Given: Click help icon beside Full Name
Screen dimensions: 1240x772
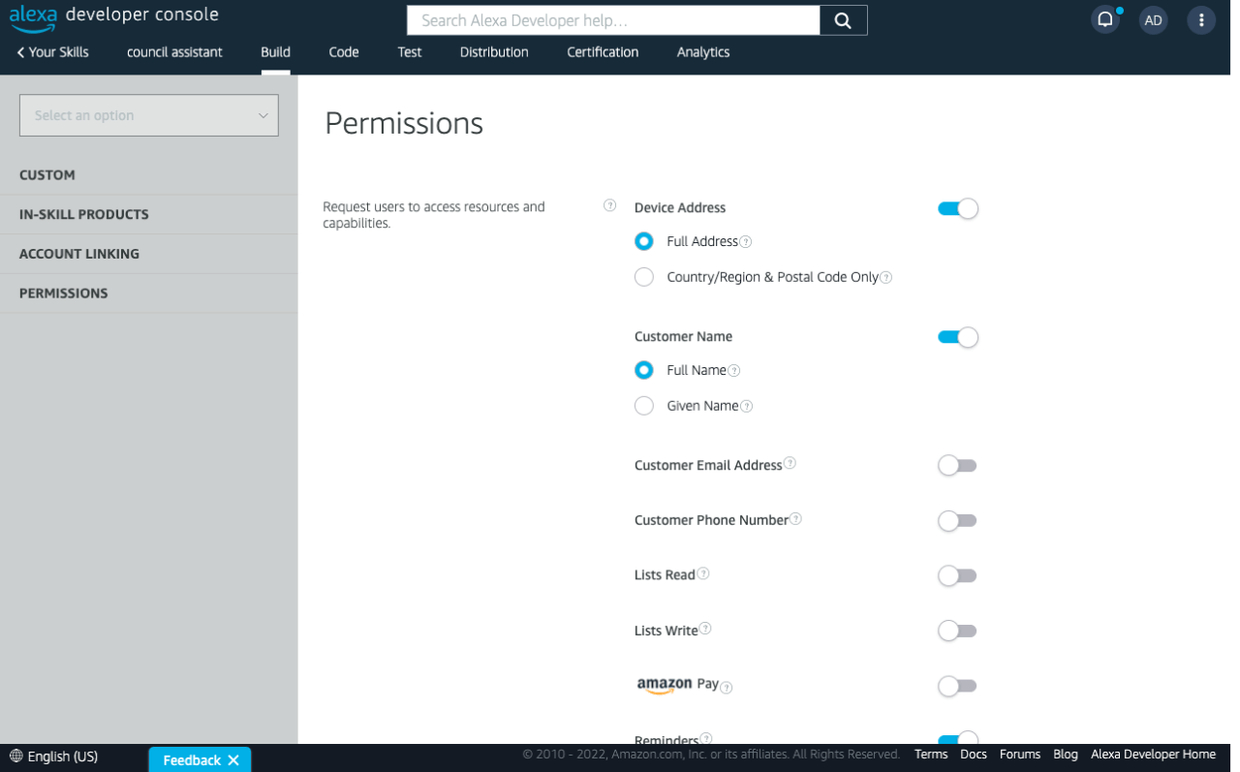Looking at the screenshot, I should click(734, 371).
